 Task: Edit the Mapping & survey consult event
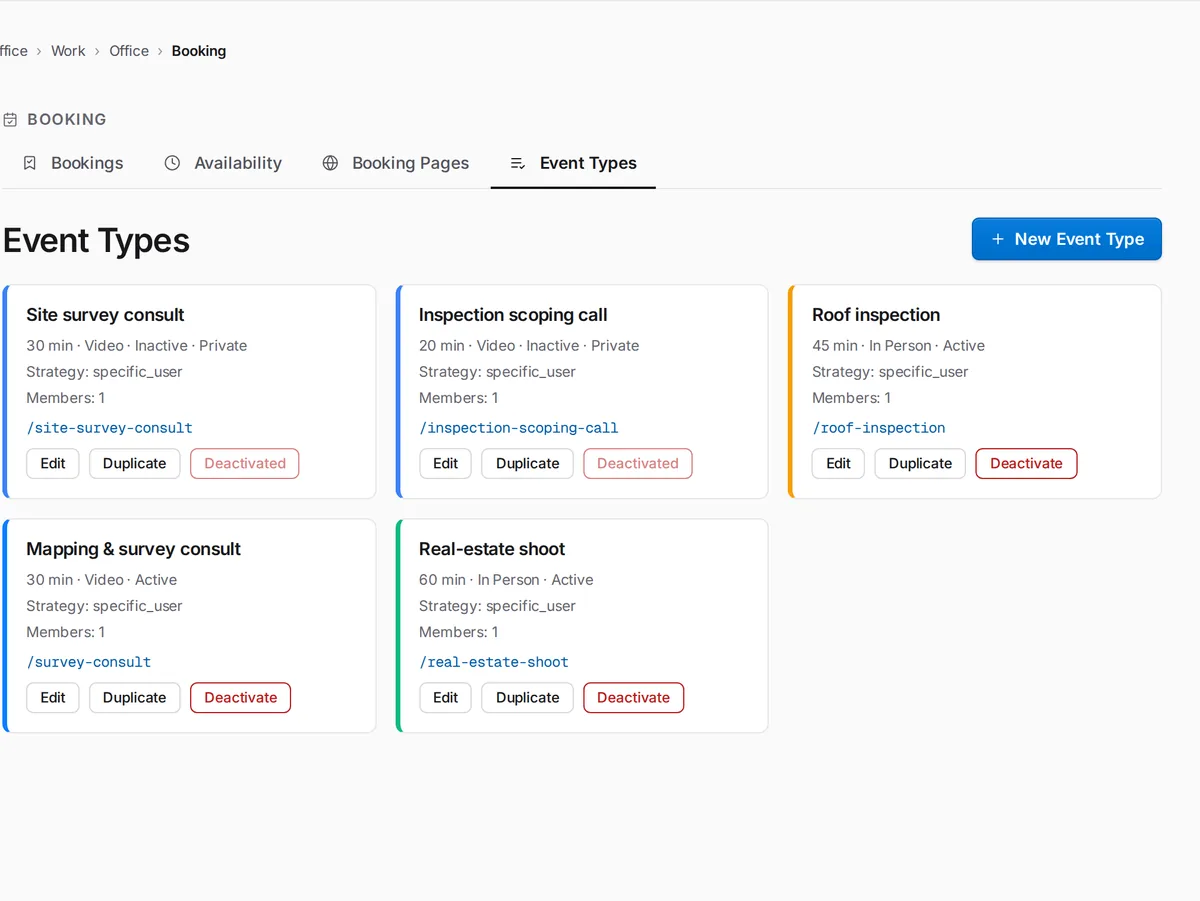(53, 698)
